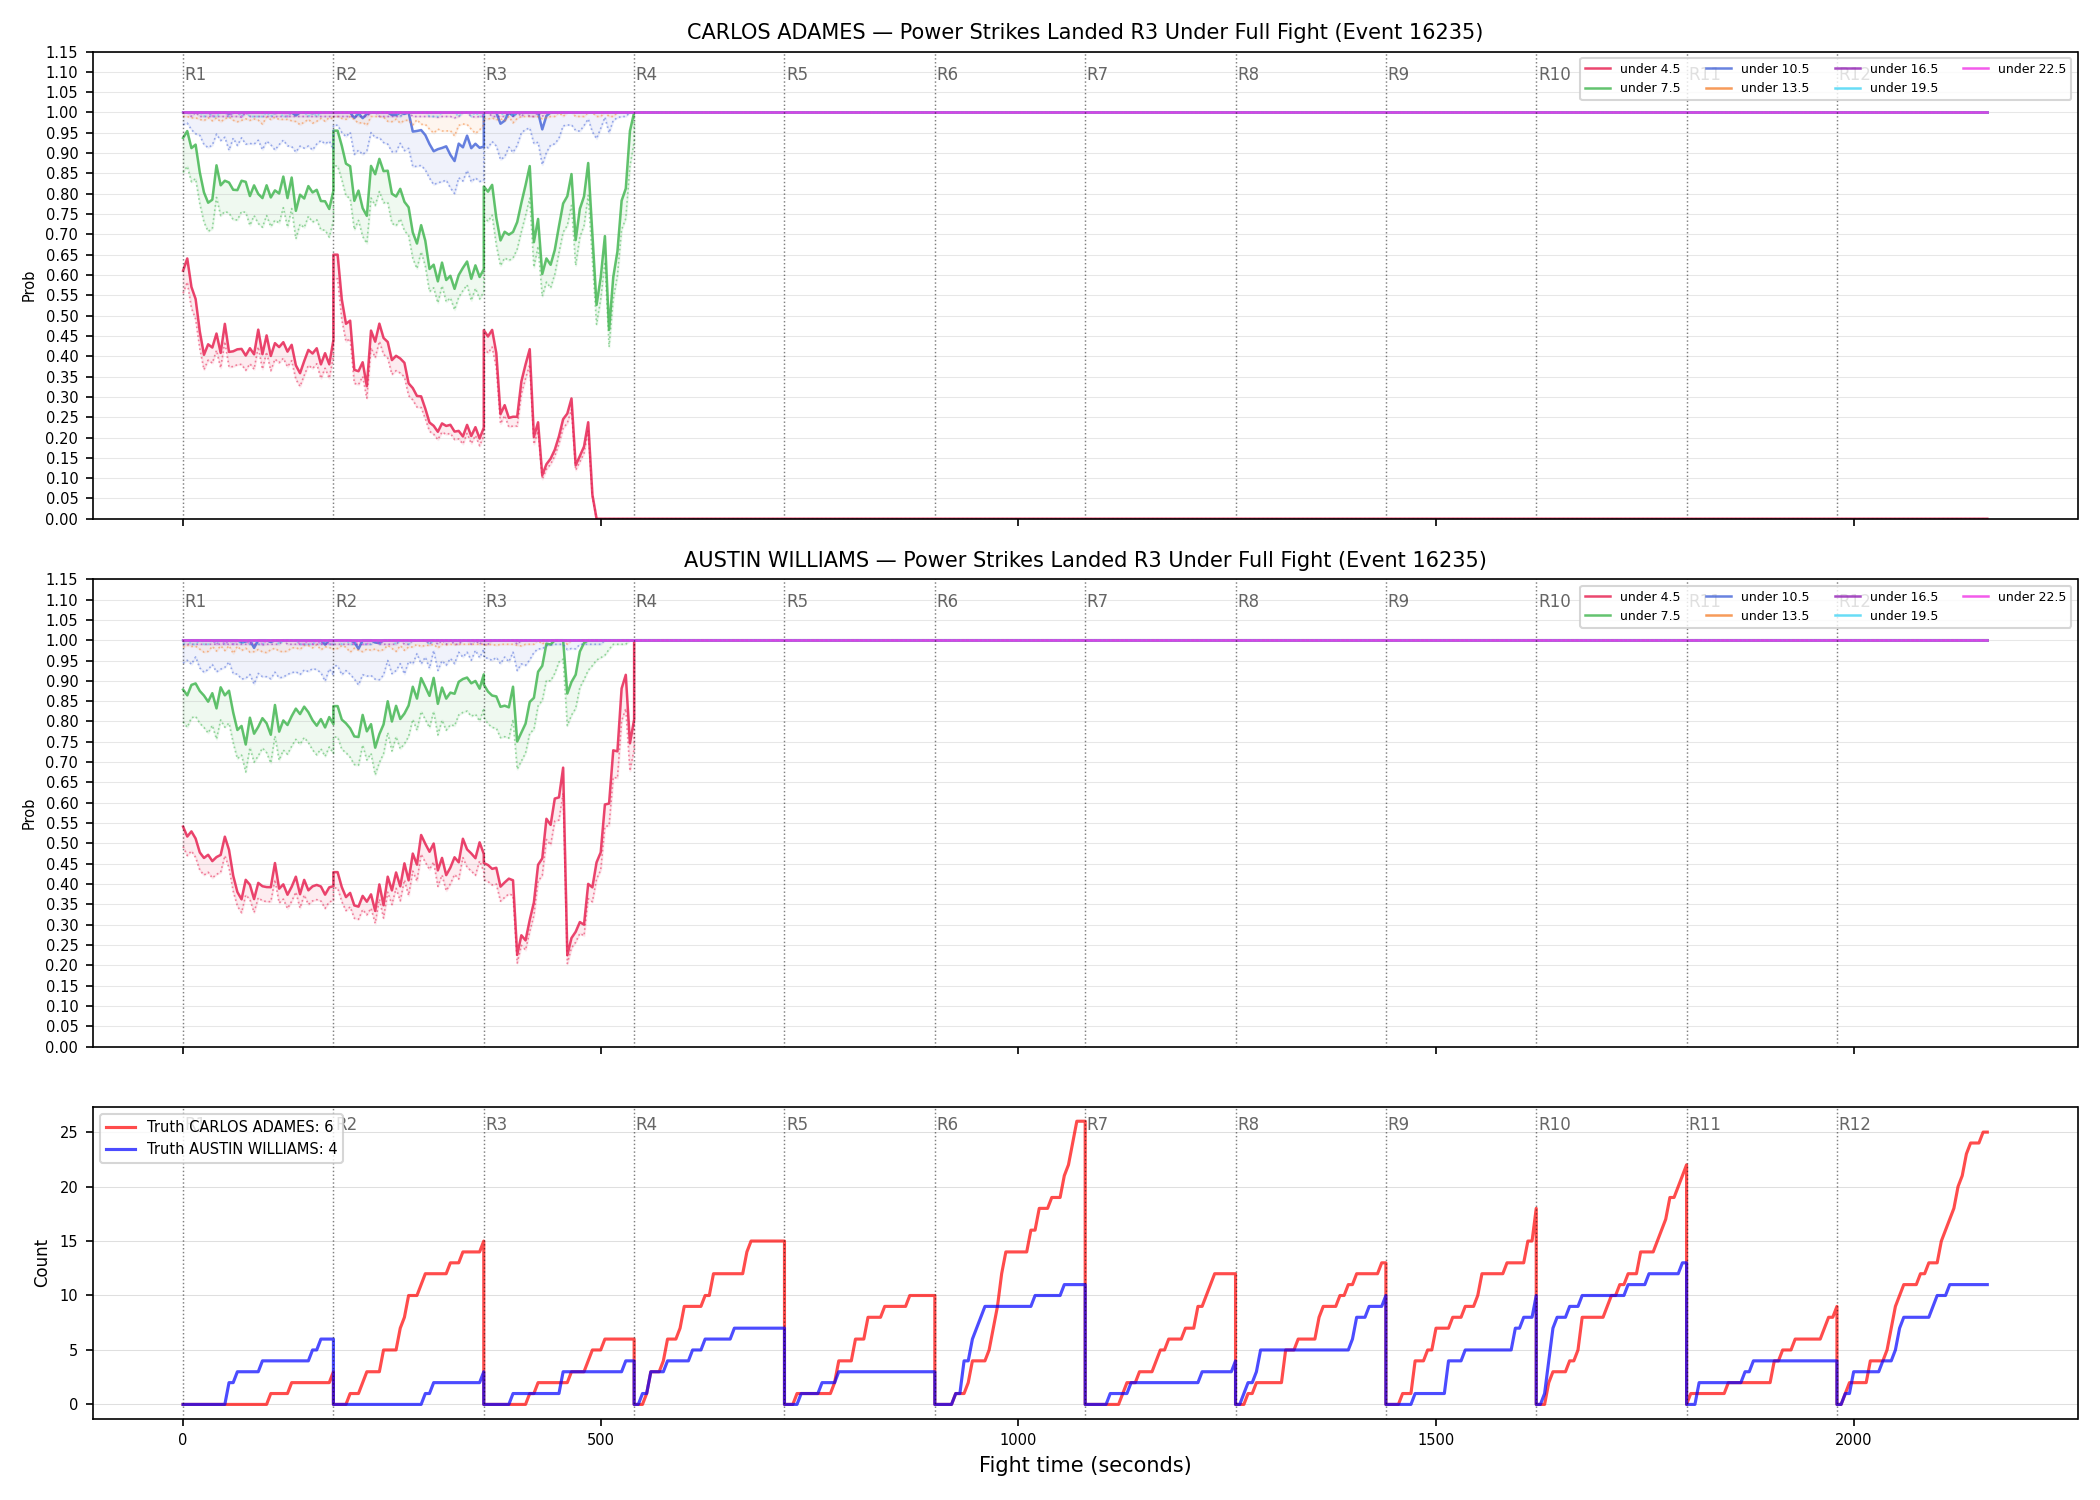Click "under 10.5" legend entry in top chart
This screenshot has width=2100, height=1500.
click(1757, 69)
